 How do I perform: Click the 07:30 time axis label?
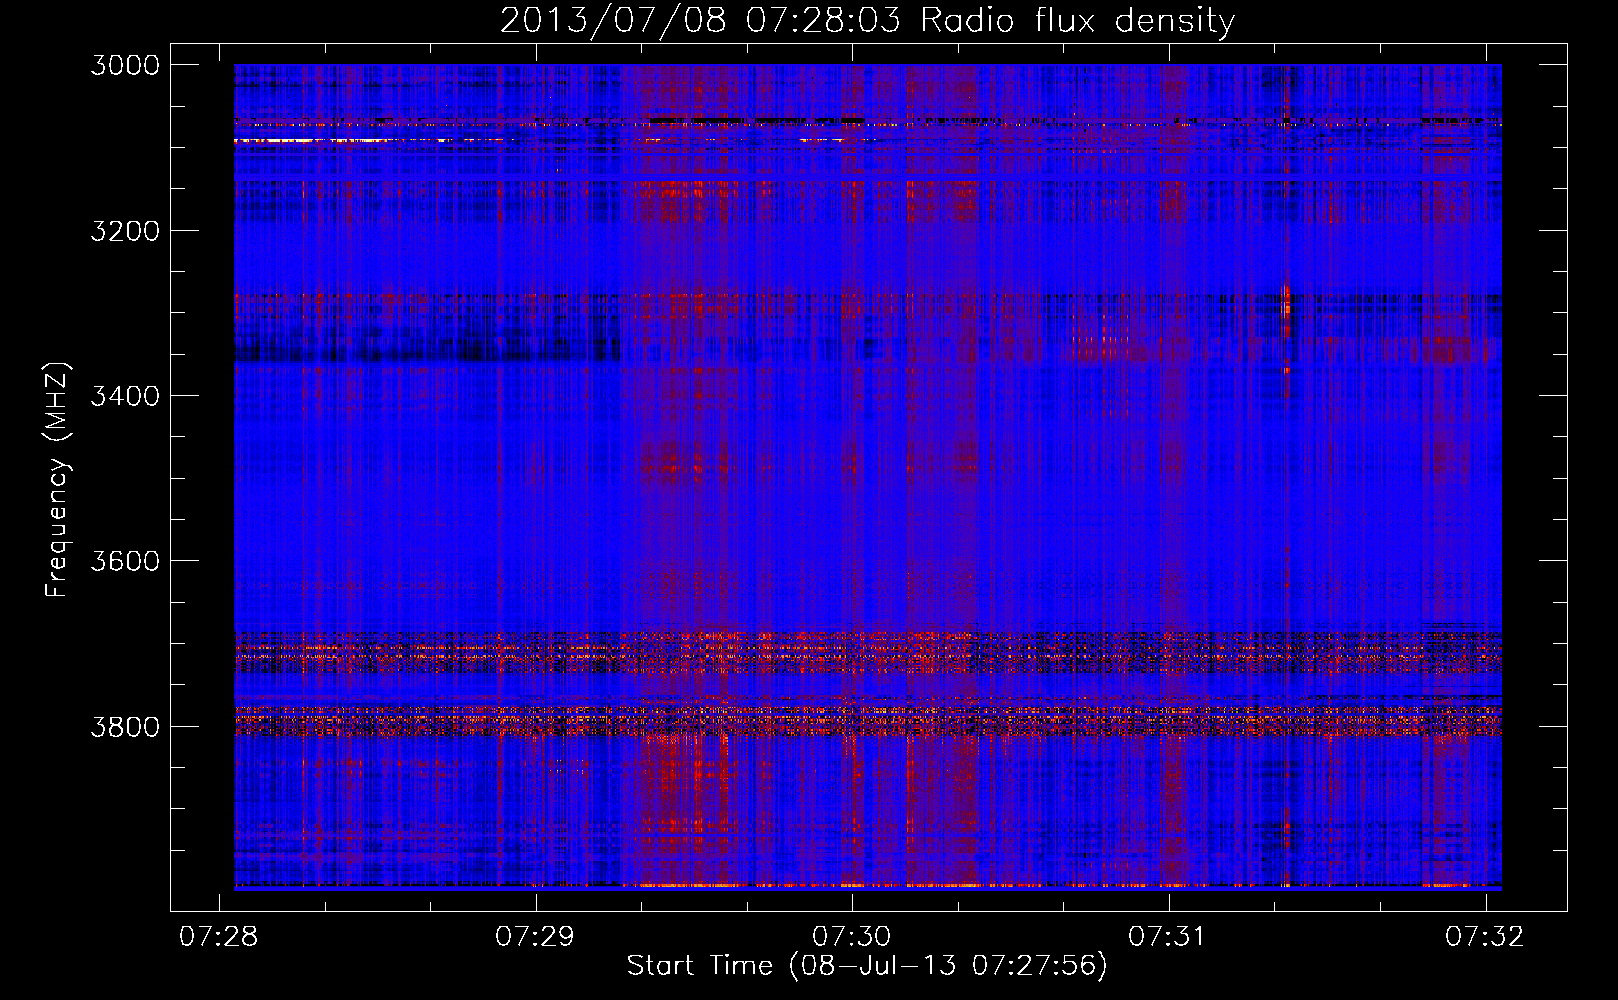pos(852,937)
